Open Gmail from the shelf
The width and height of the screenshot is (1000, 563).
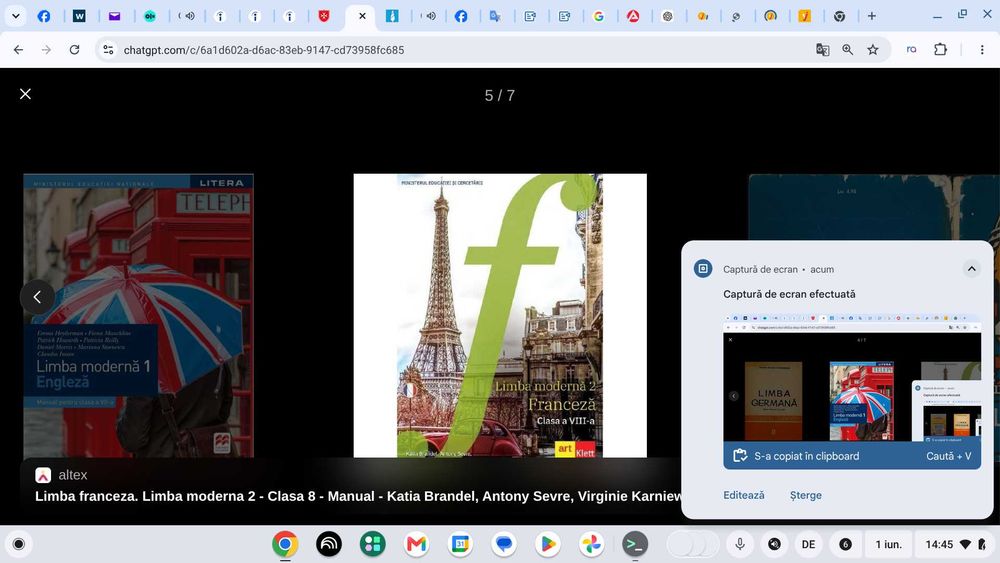click(416, 544)
